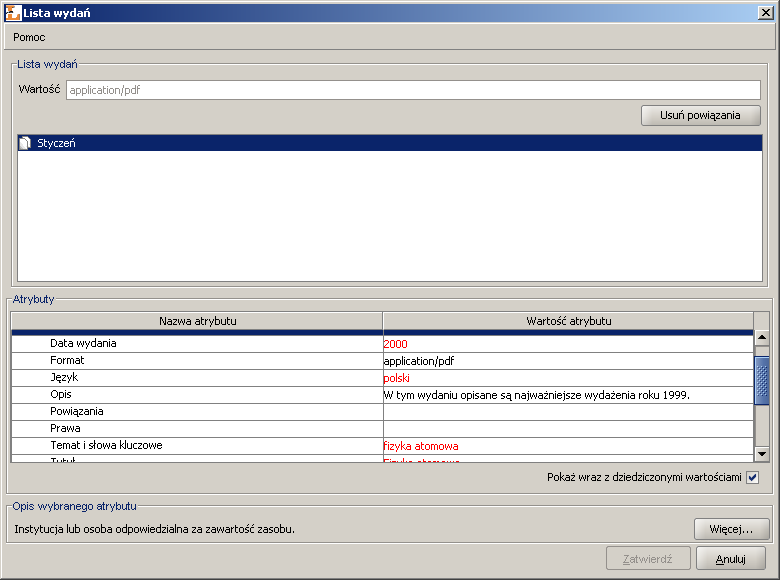Select the Format attribute name
Screen dimensions: 780x580
click(67, 361)
